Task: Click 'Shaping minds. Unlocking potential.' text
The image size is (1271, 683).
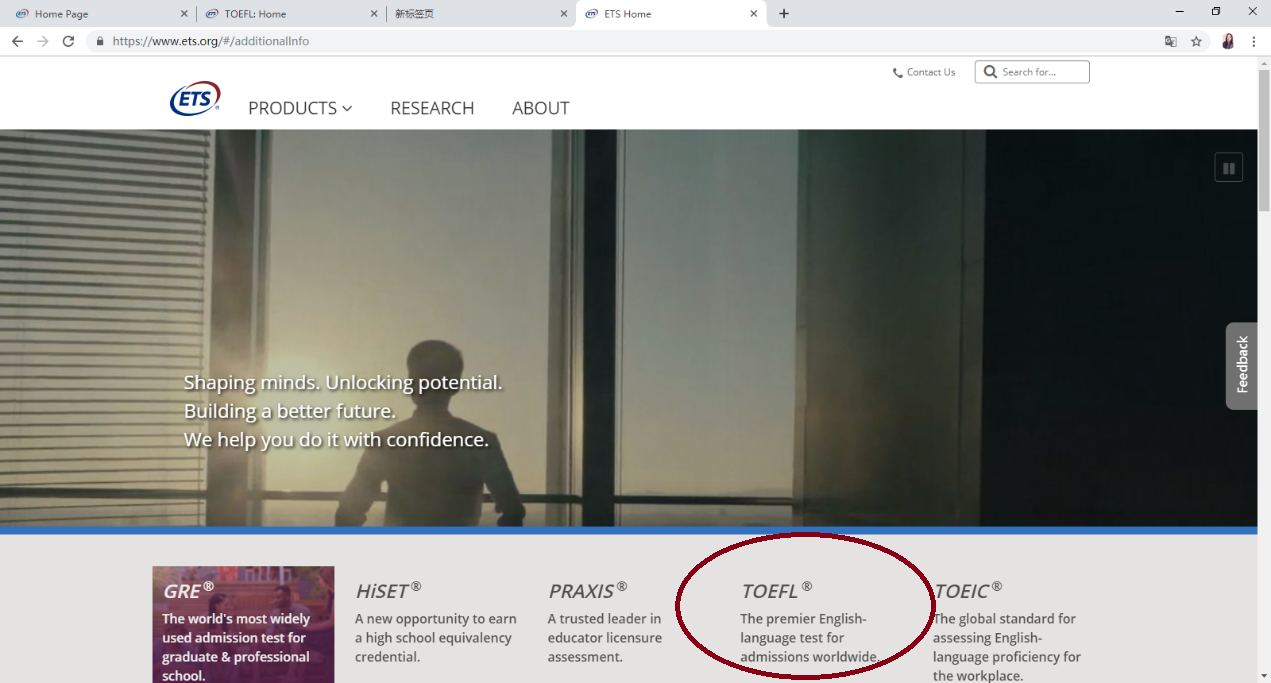Action: (x=343, y=383)
